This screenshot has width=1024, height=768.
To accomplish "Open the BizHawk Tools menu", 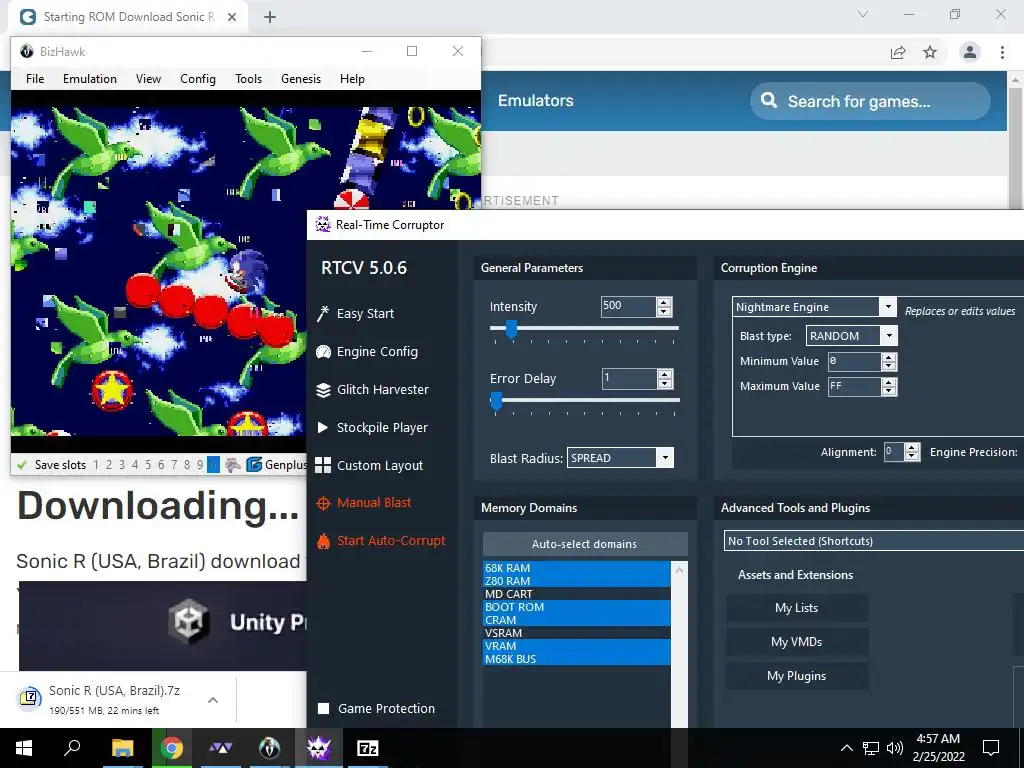I will tap(248, 78).
